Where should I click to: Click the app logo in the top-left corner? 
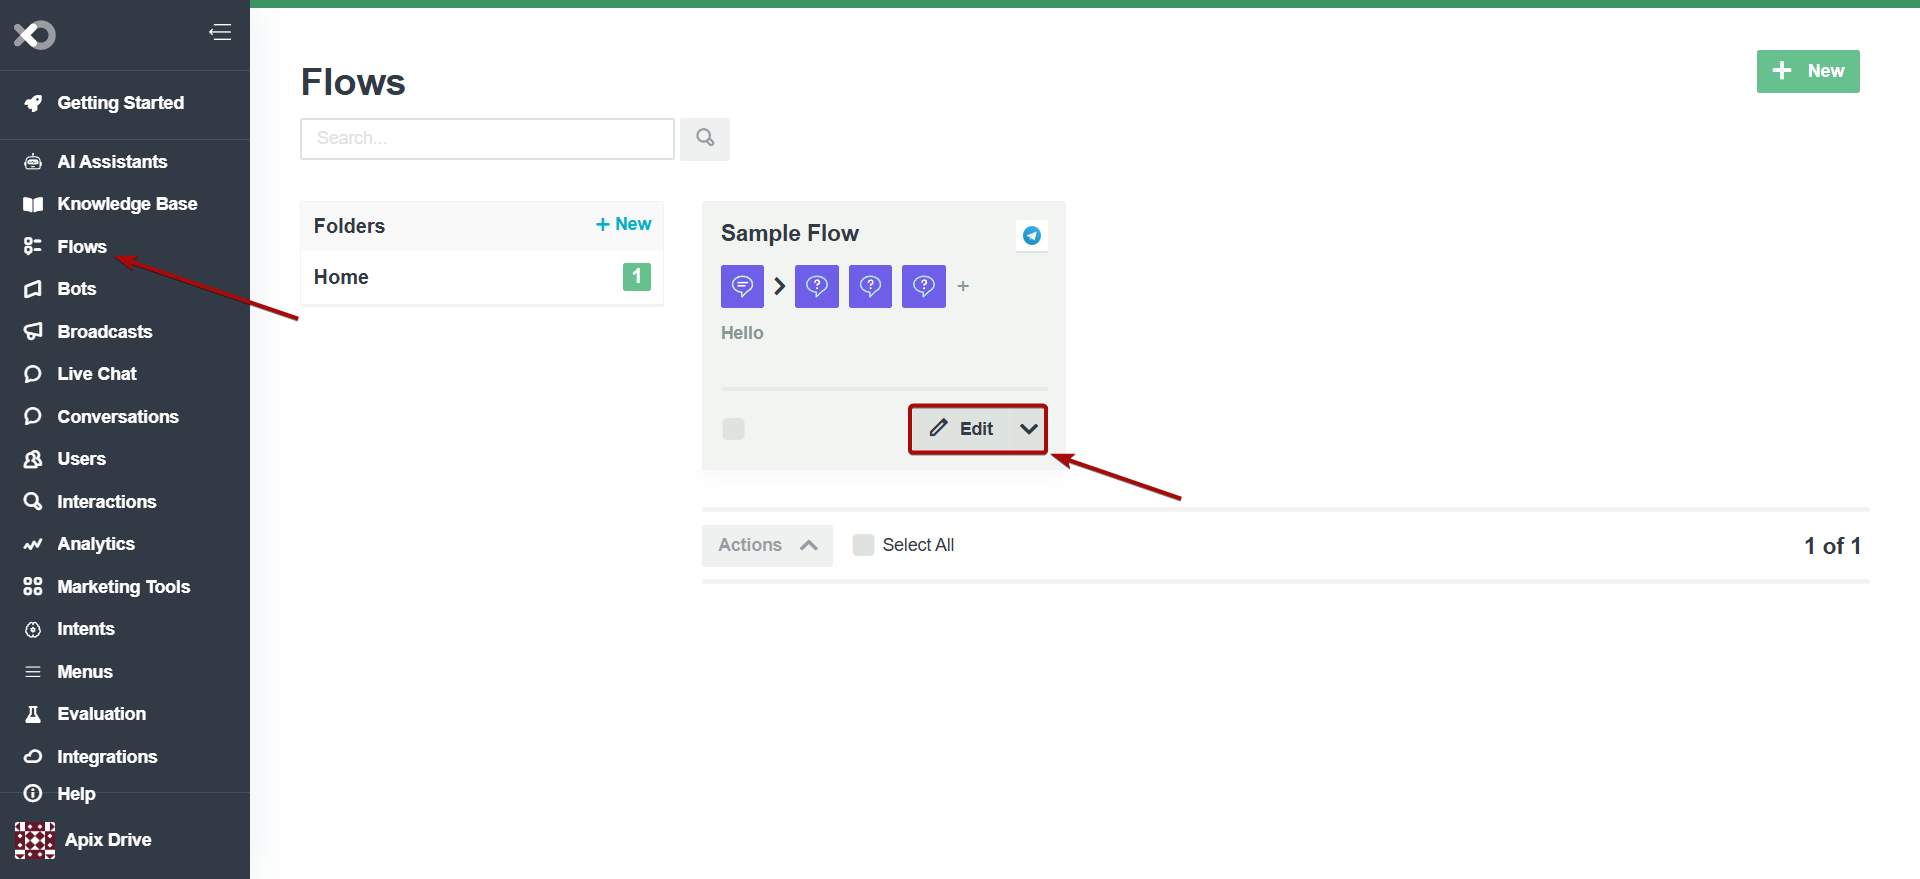(x=34, y=35)
